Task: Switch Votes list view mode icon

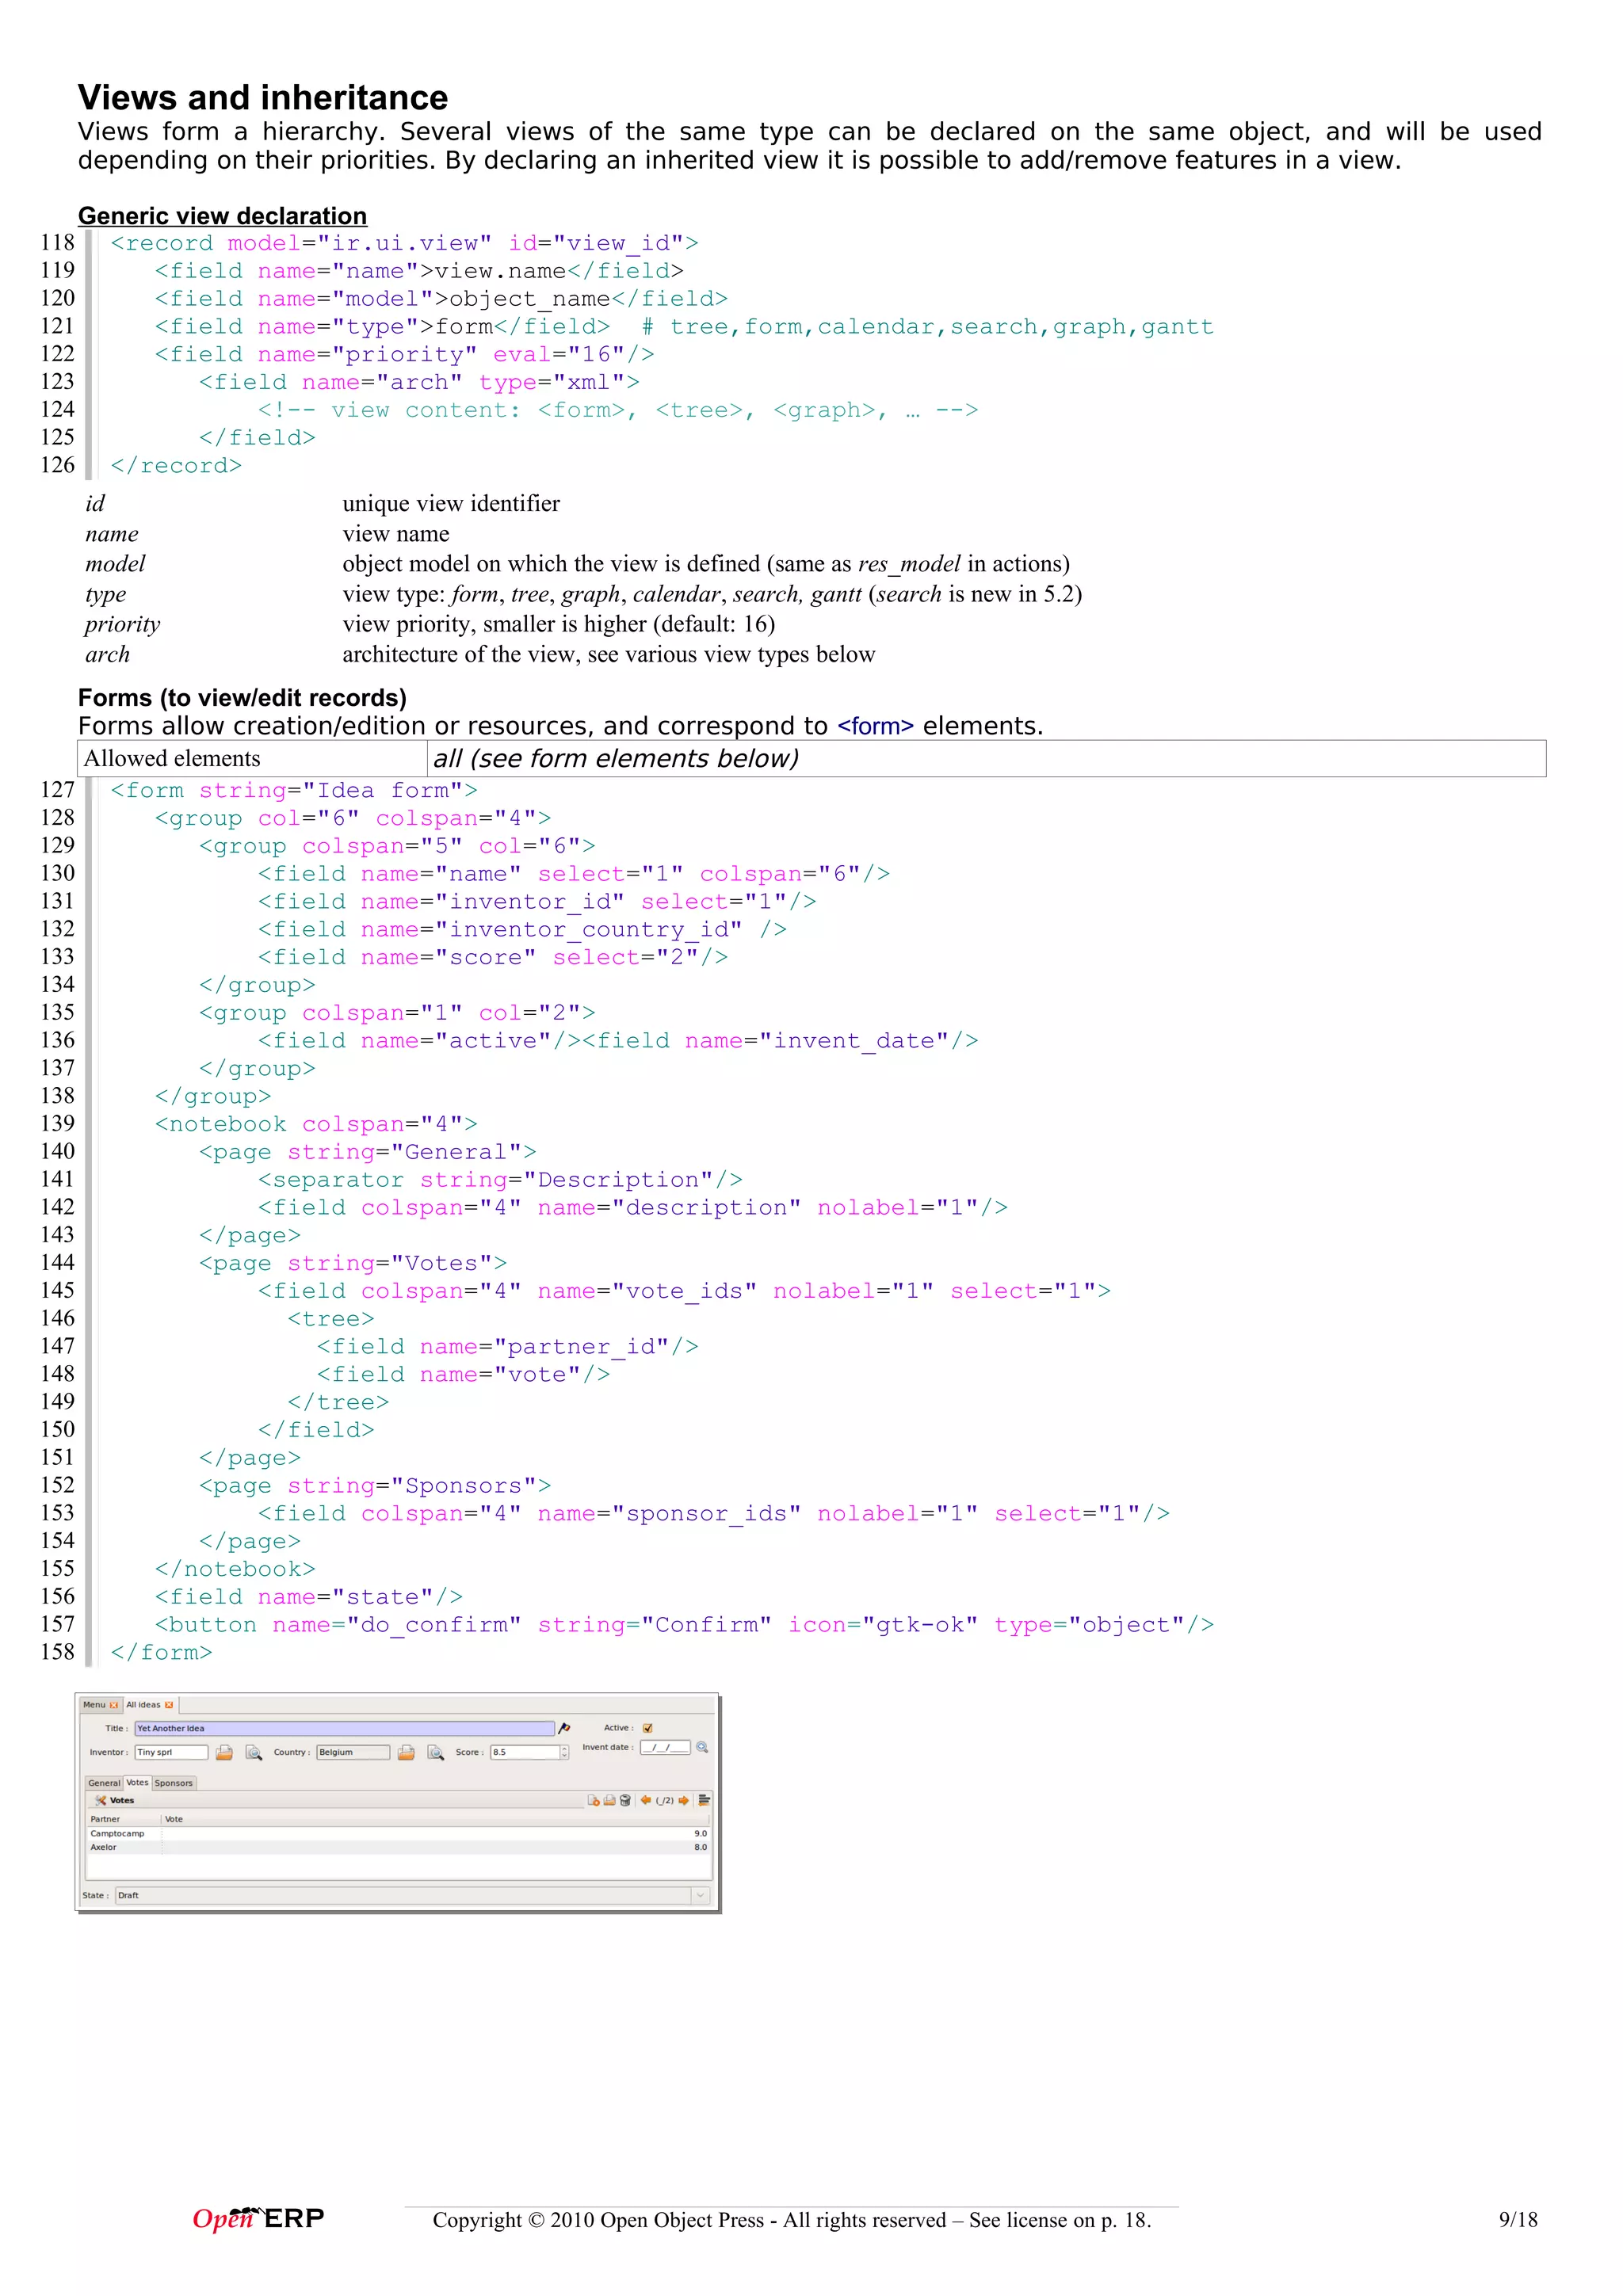Action: [704, 1800]
